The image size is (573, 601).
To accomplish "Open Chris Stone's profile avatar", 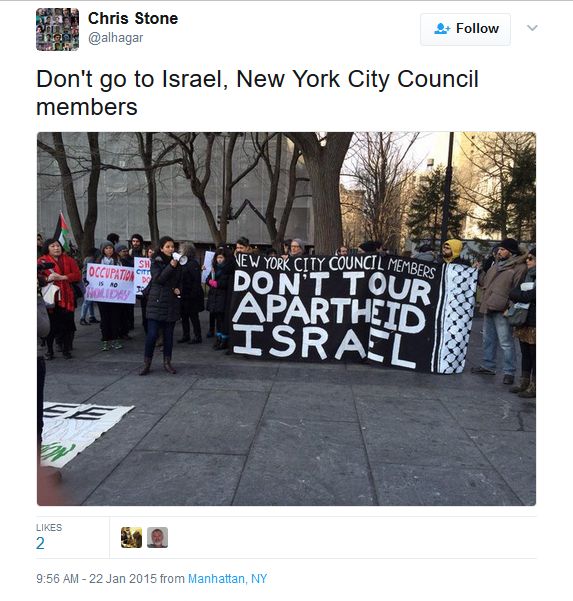I will tap(57, 30).
